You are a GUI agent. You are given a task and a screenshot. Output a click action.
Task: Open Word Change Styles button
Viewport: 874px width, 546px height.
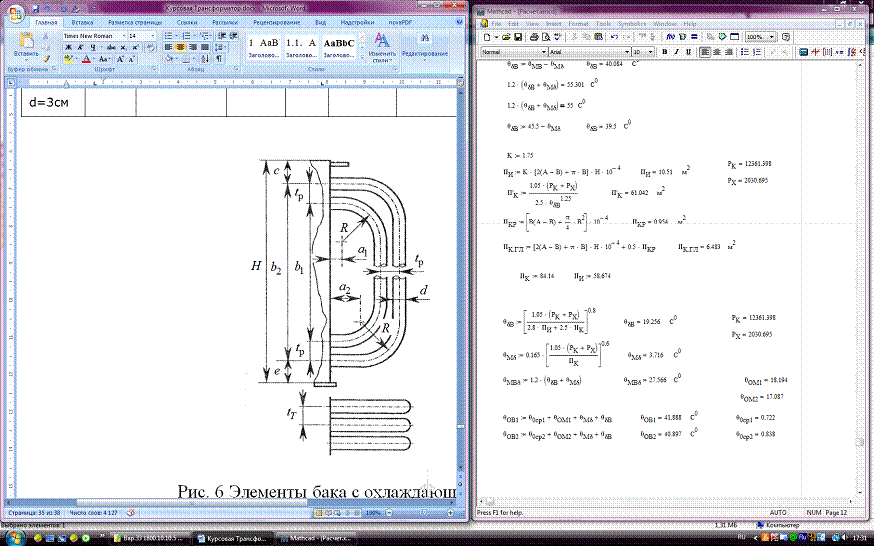382,47
